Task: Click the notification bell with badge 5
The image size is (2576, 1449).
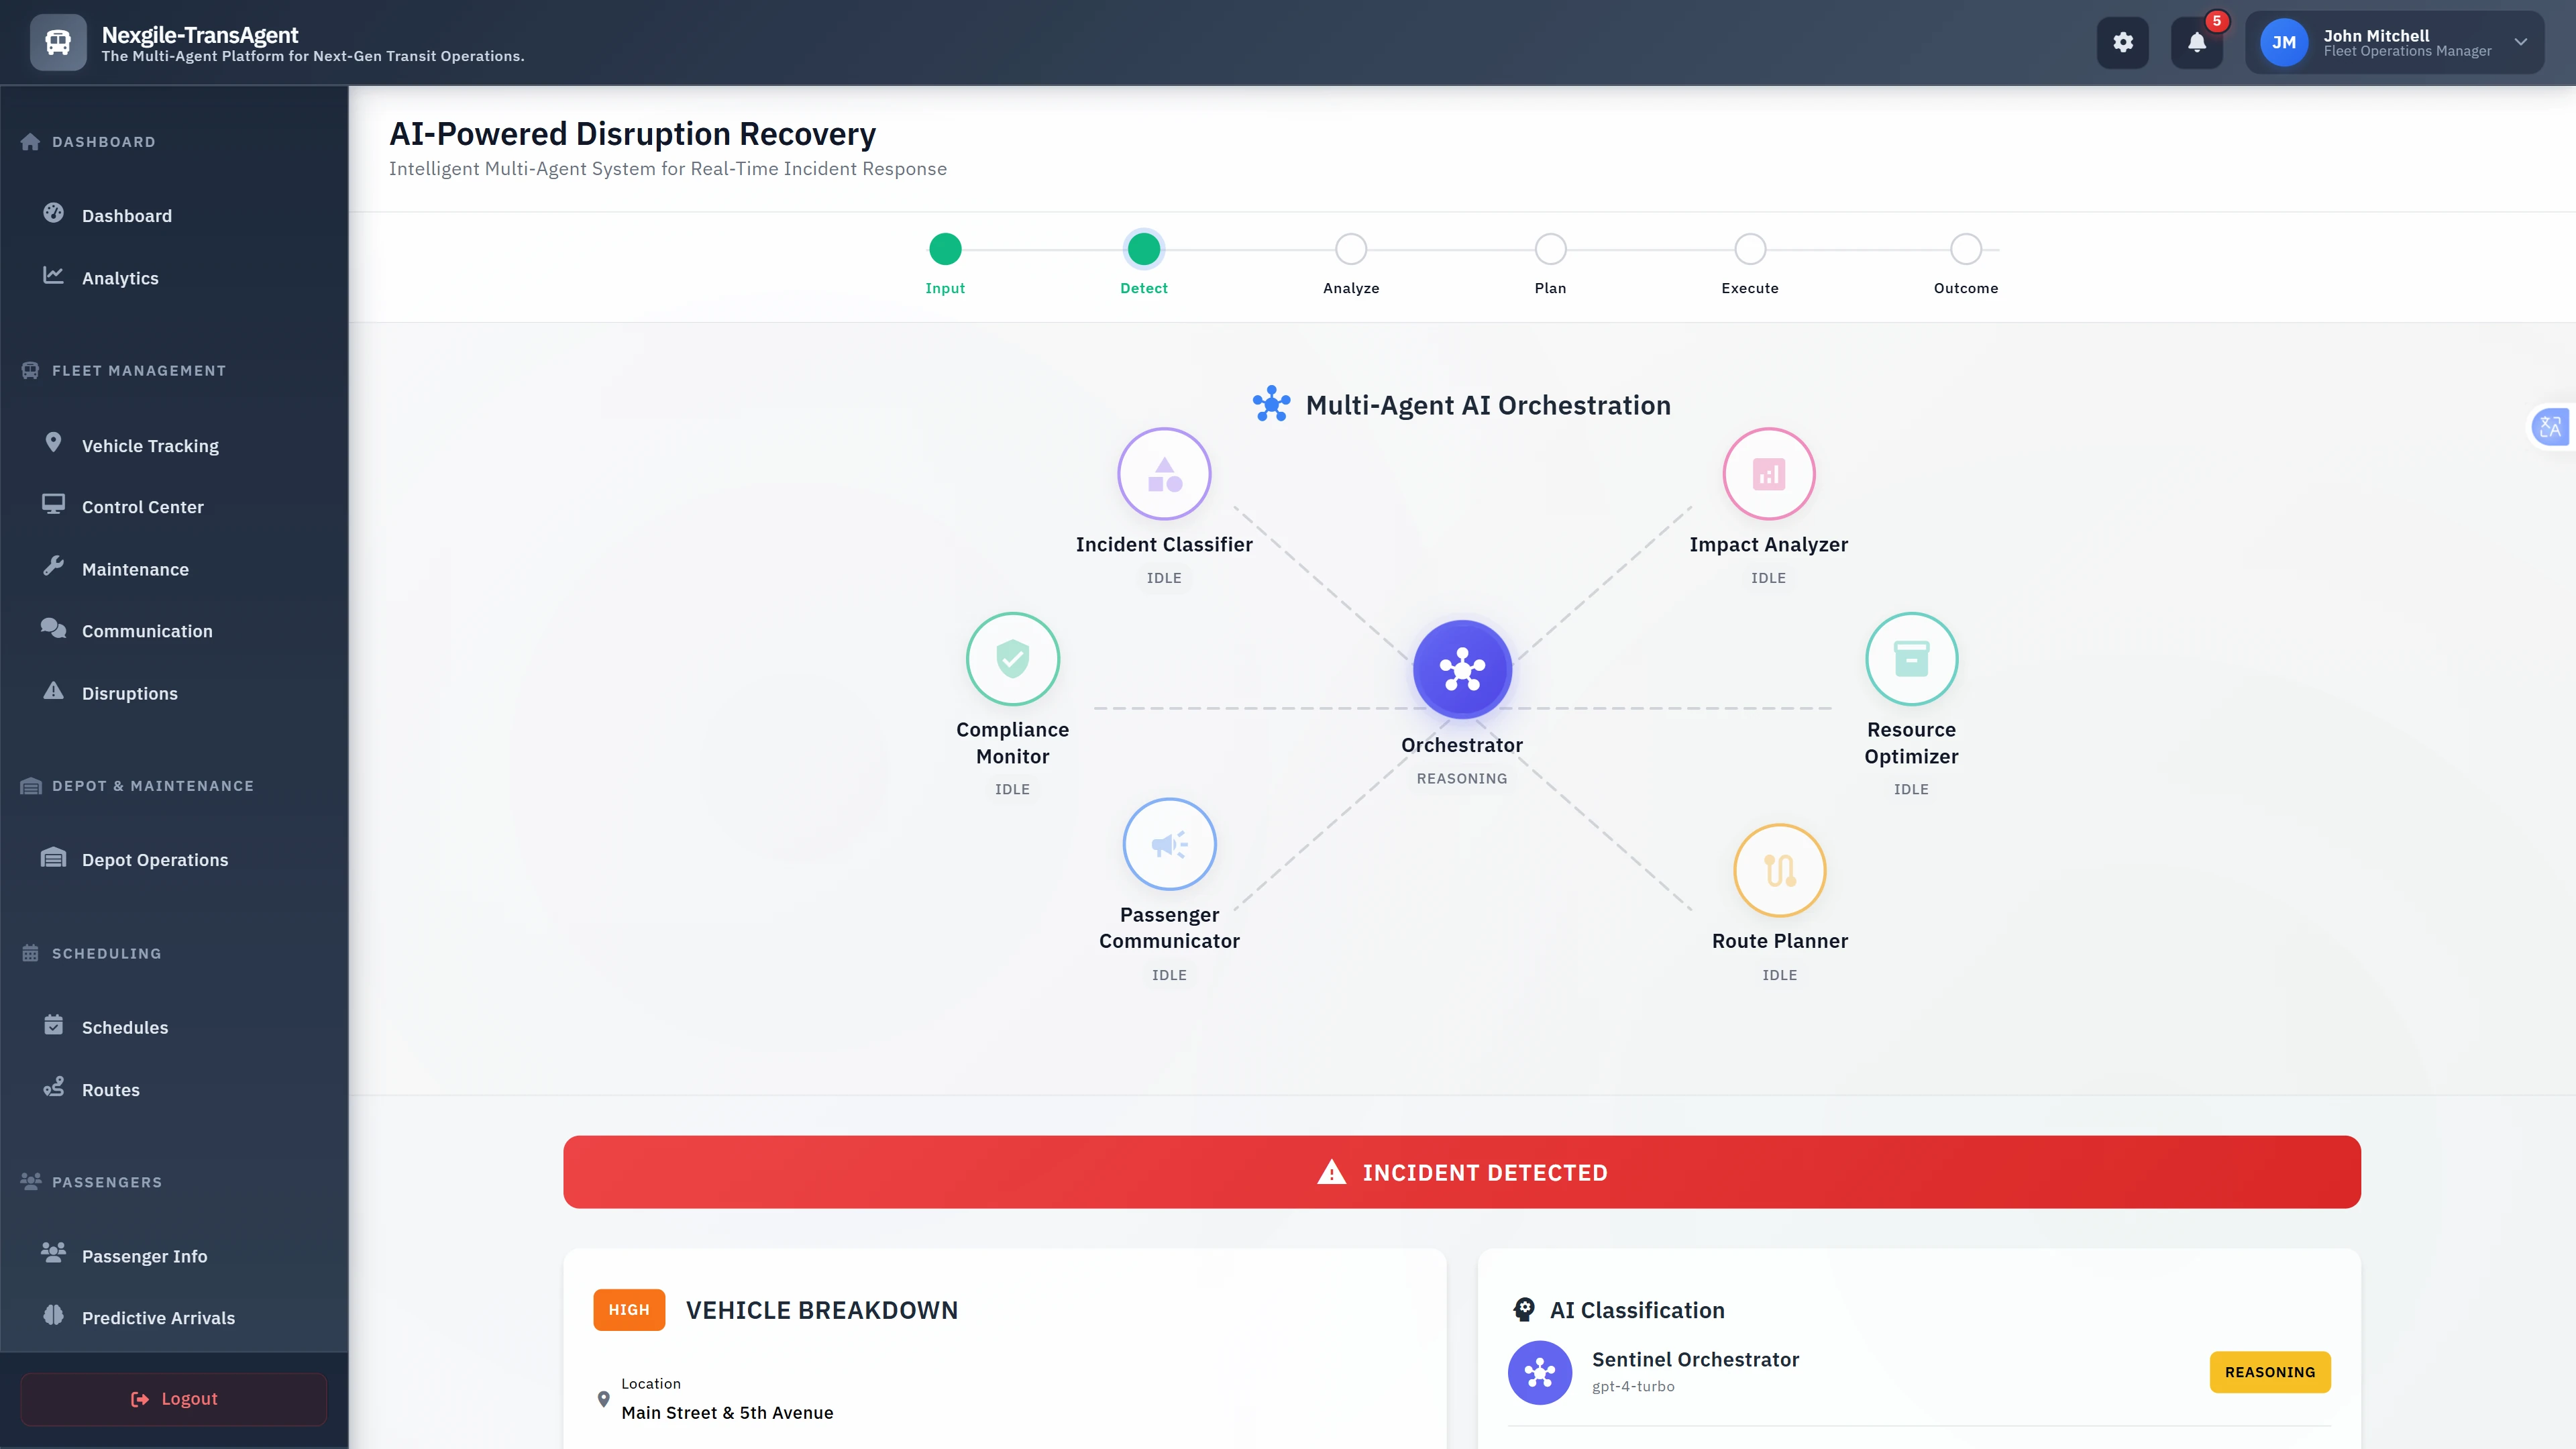Action: (2197, 42)
